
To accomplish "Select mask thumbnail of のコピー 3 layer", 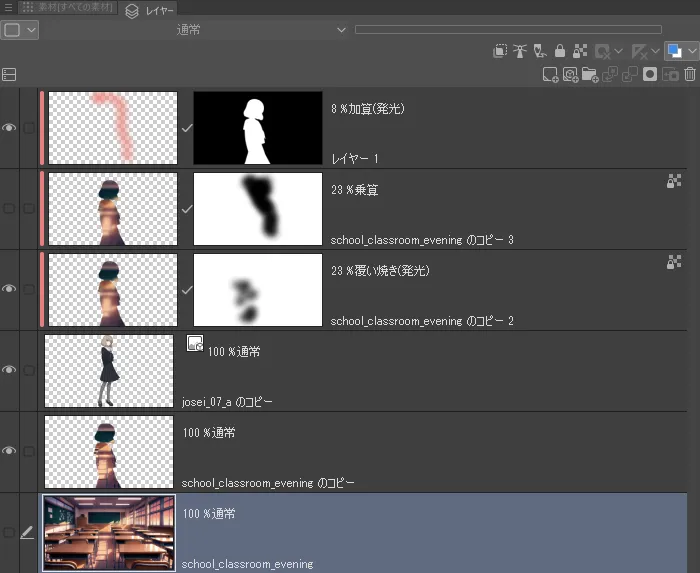I will coord(258,209).
